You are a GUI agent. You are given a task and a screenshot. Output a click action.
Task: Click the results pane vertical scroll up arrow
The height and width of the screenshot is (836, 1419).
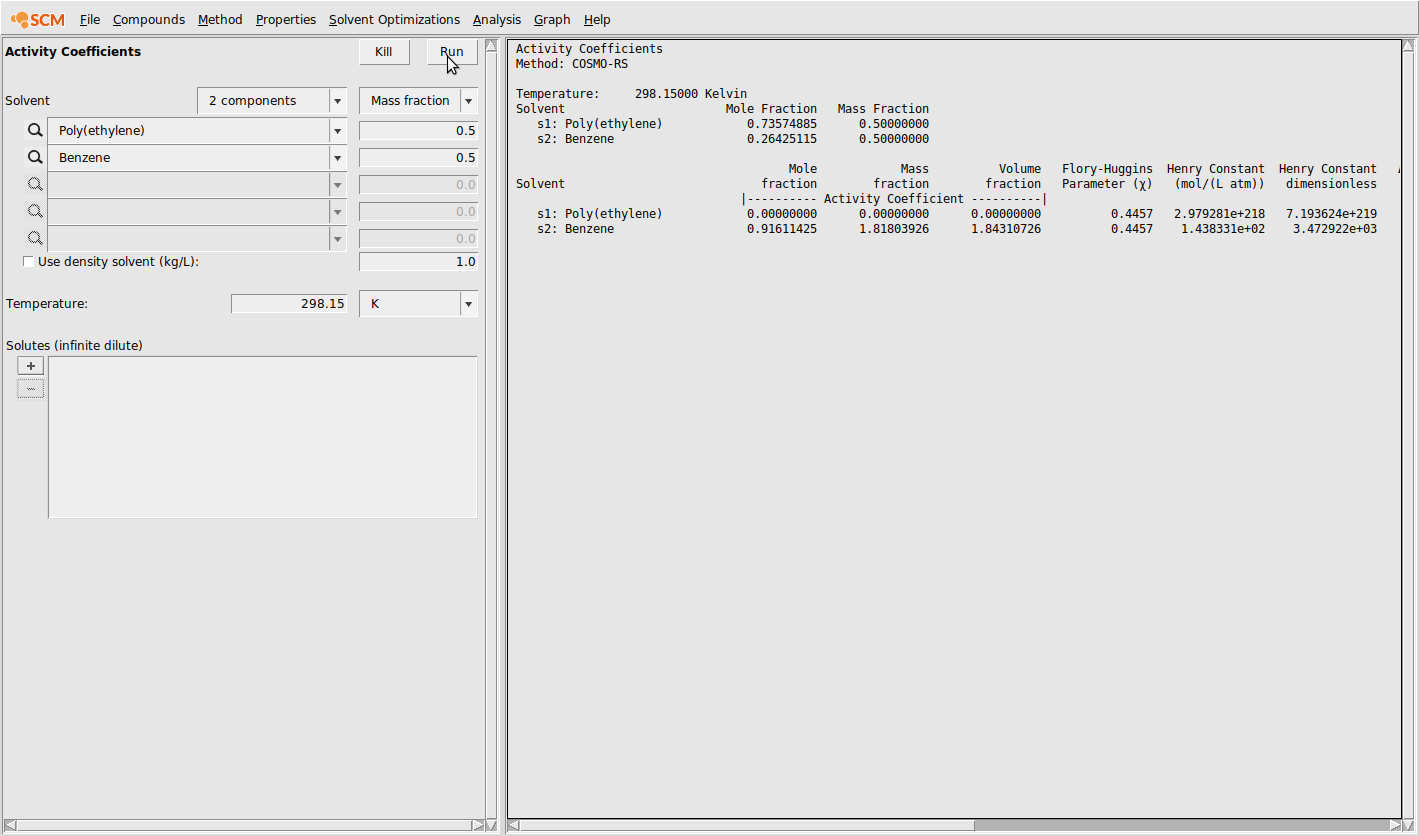click(x=1409, y=45)
